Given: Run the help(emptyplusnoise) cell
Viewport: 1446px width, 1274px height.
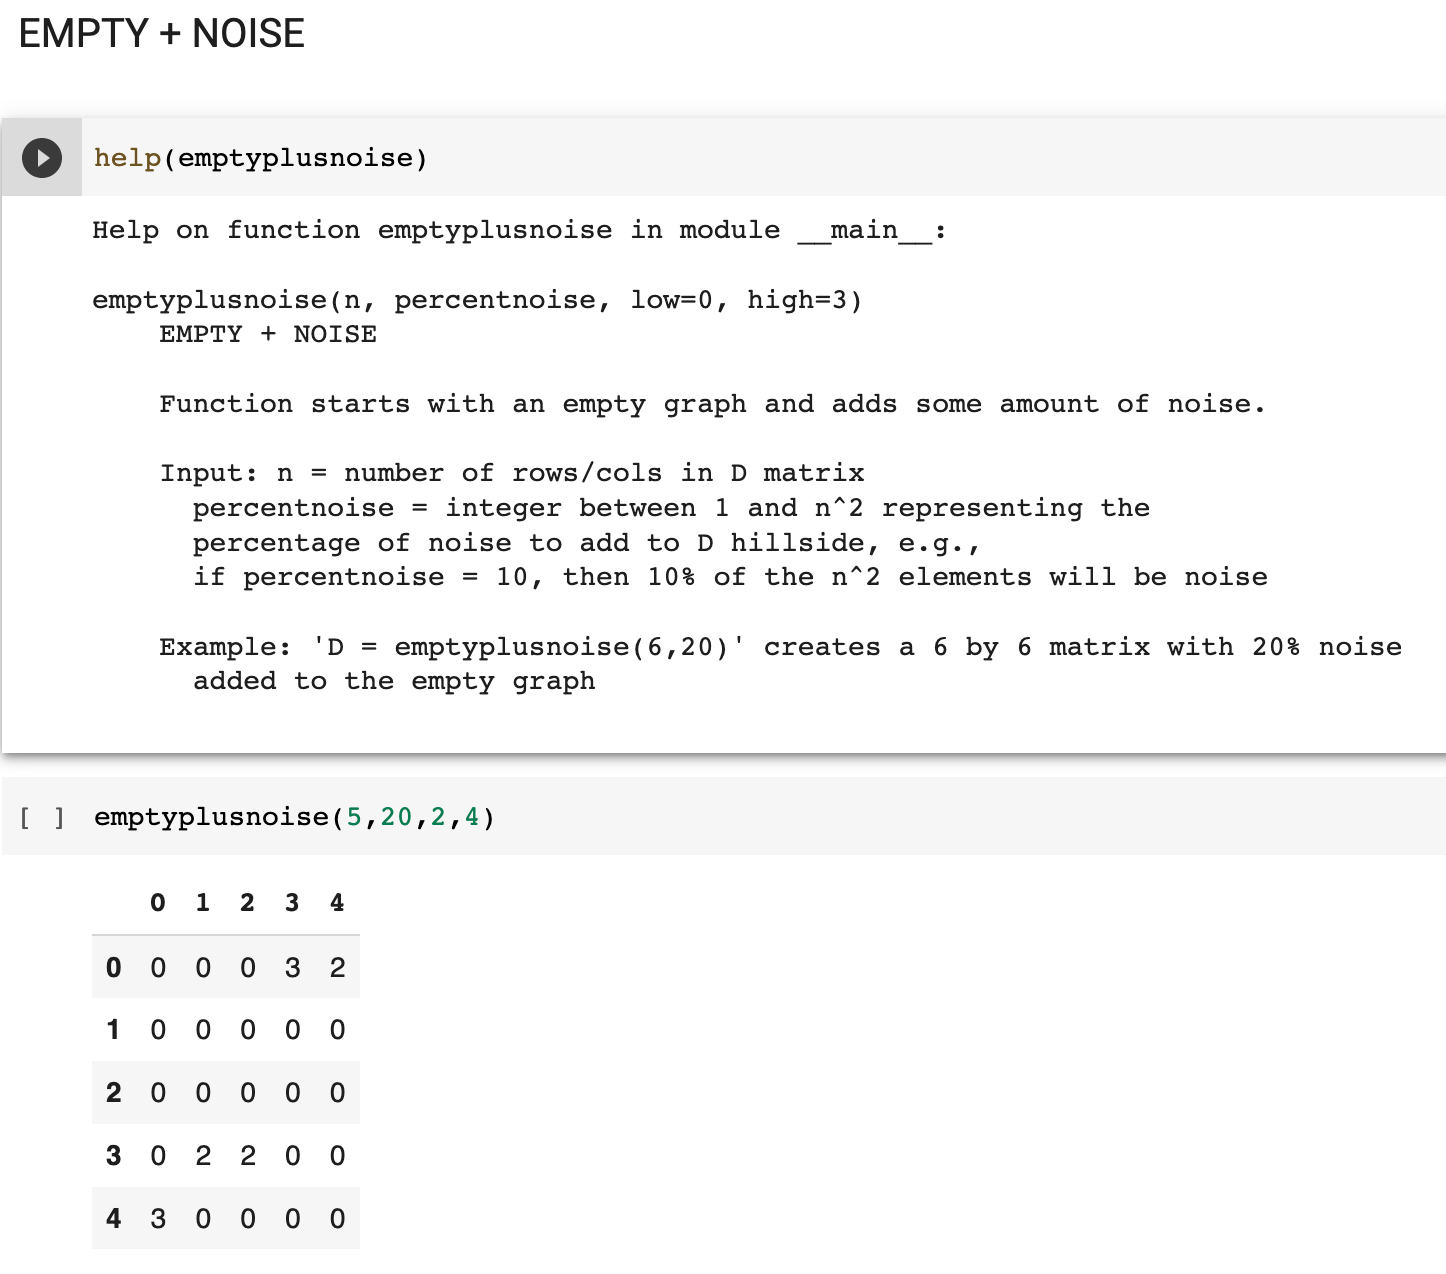Looking at the screenshot, I should 42,158.
